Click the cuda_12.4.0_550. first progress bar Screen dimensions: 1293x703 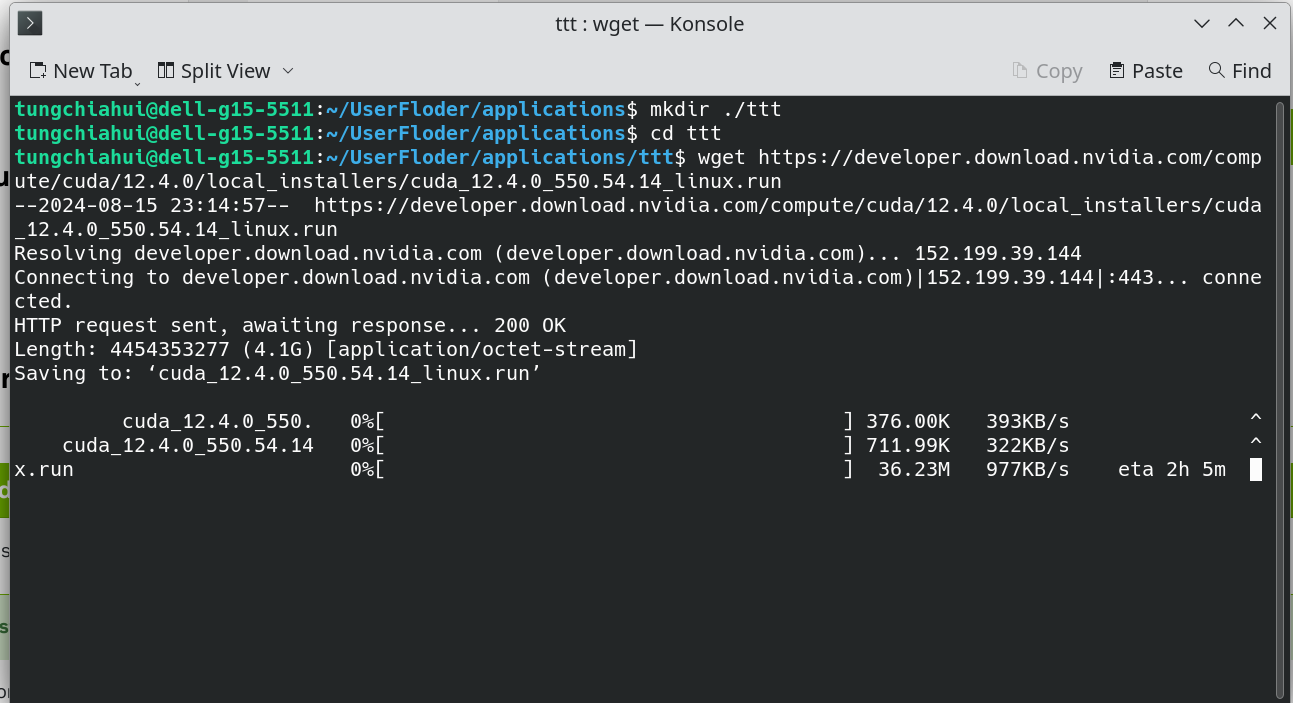tap(615, 421)
